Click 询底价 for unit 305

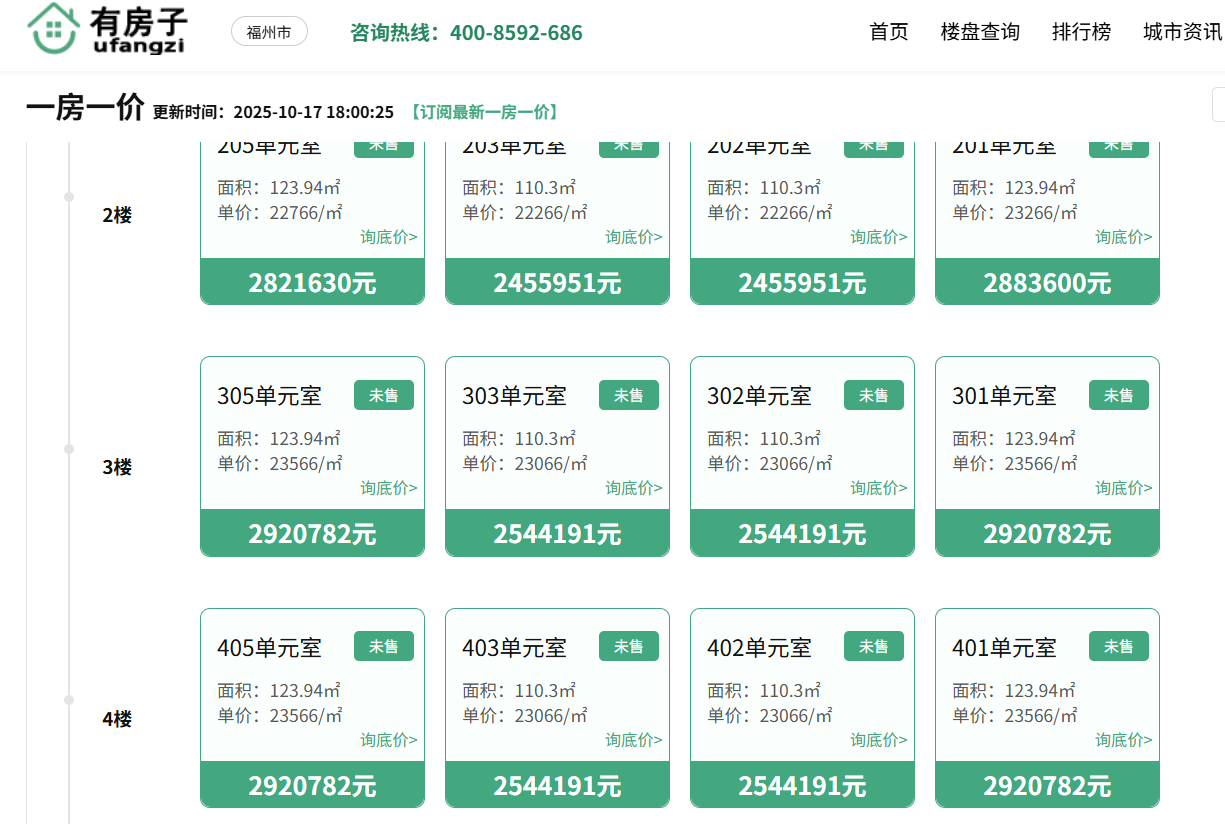389,488
